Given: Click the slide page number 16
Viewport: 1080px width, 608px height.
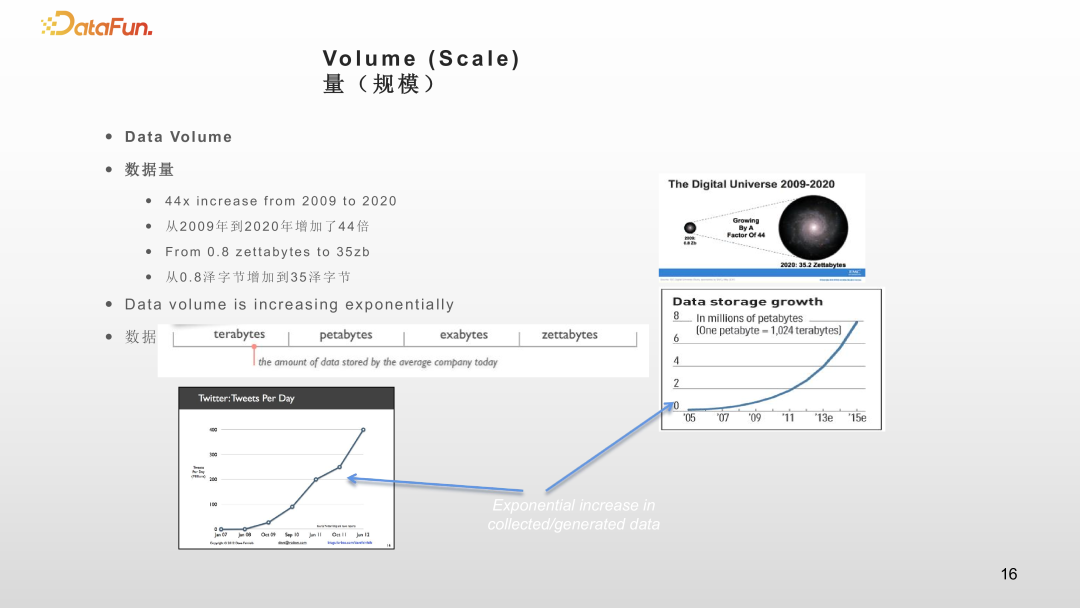Looking at the screenshot, I should [1008, 574].
